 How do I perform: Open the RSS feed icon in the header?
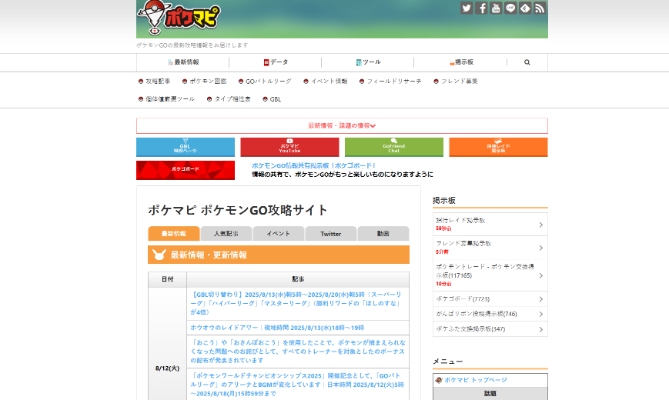(540, 8)
